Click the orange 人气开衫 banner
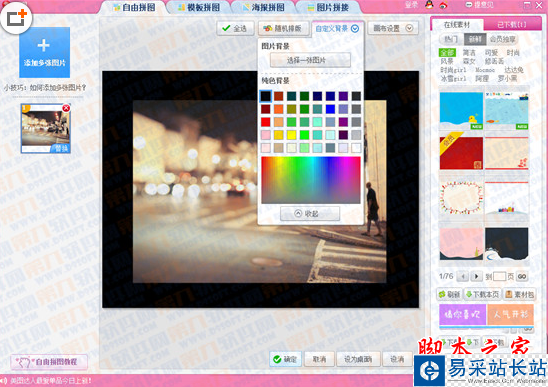This screenshot has height=387, width=548. pyautogui.click(x=510, y=314)
